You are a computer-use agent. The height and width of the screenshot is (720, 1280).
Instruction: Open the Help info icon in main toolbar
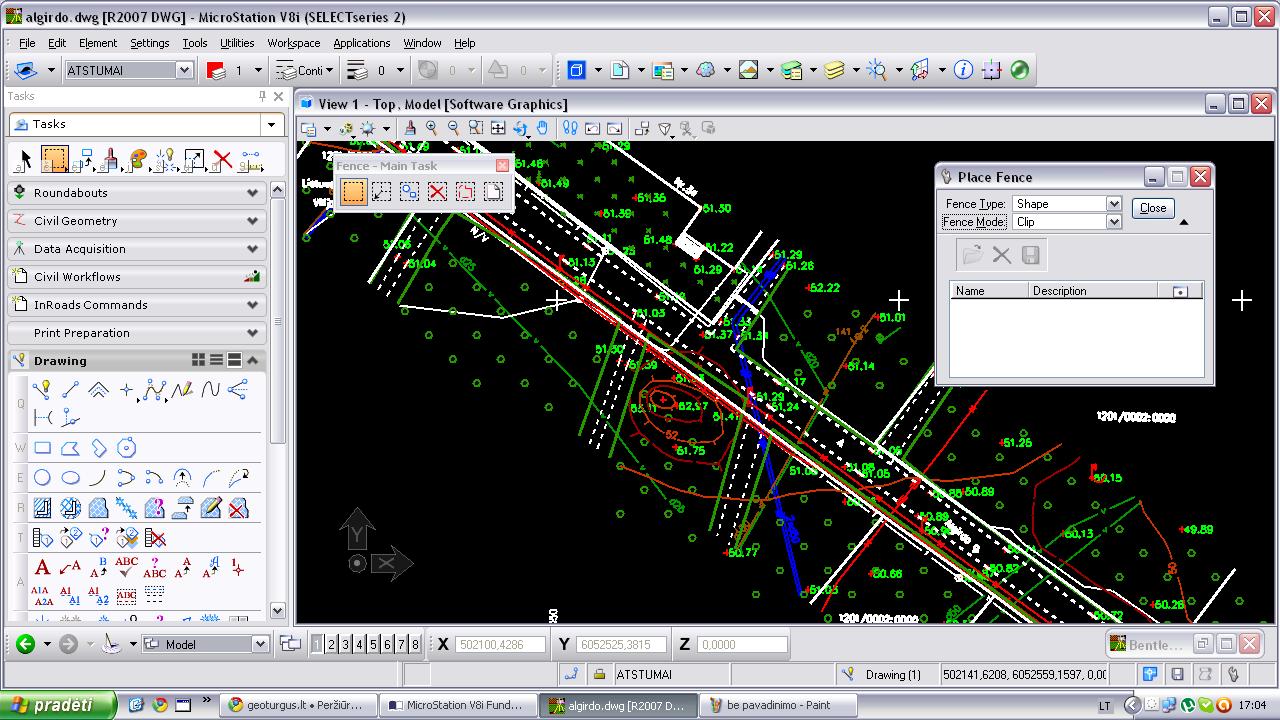(x=963, y=70)
